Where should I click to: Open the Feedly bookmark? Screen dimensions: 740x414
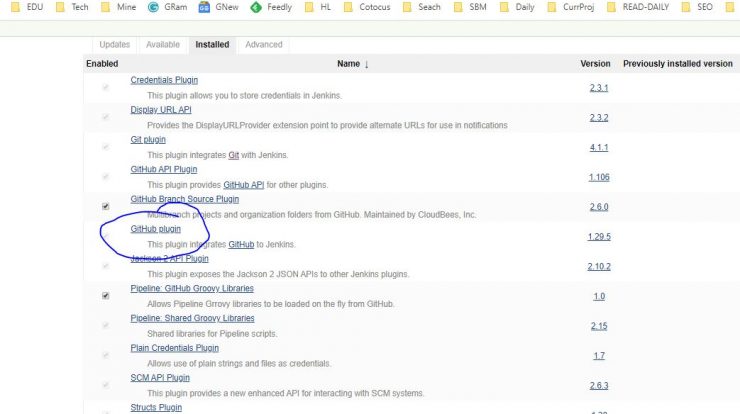coord(271,7)
